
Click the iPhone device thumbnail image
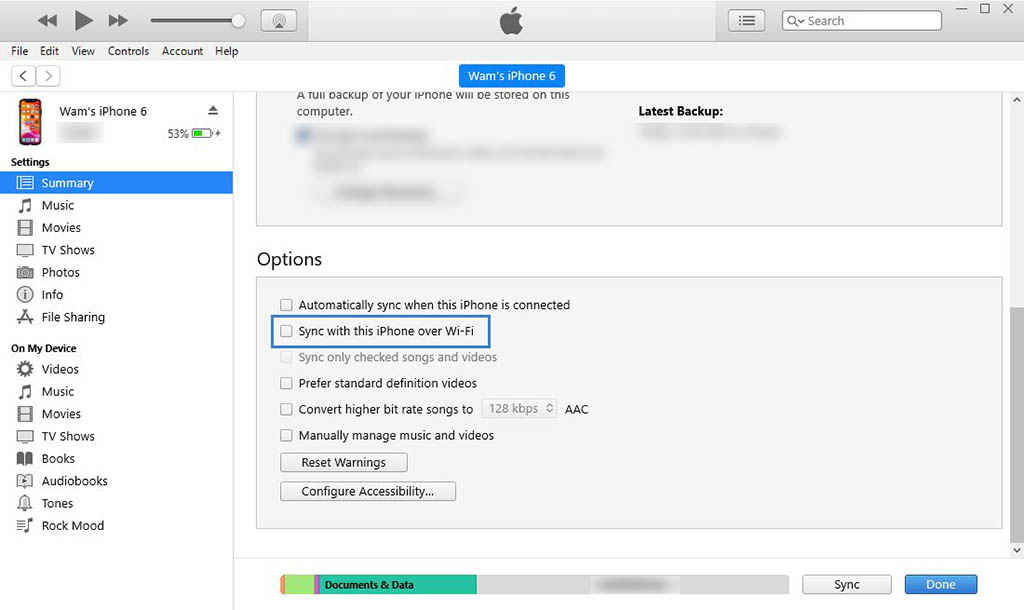pos(30,121)
